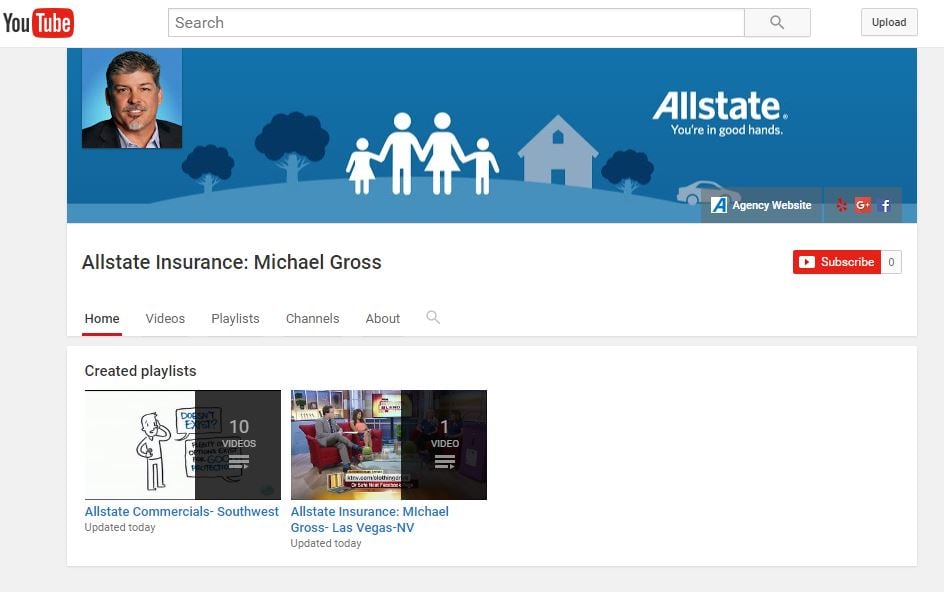Open the About tab
Viewport: 944px width, 592px height.
[383, 319]
